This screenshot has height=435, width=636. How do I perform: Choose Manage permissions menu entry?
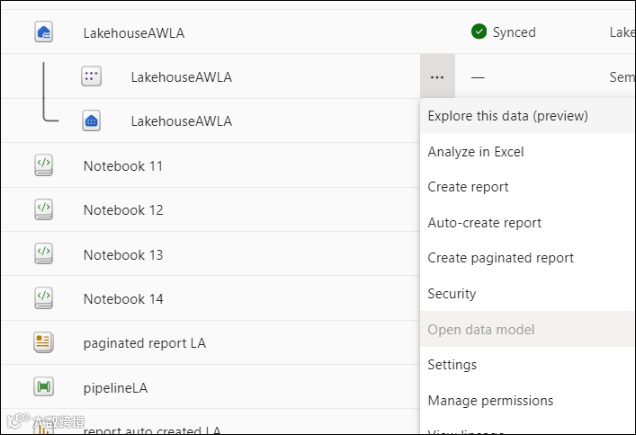pyautogui.click(x=490, y=401)
